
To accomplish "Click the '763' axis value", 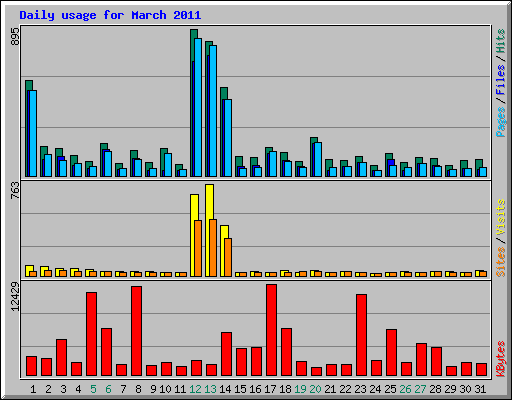I will click(x=15, y=191).
